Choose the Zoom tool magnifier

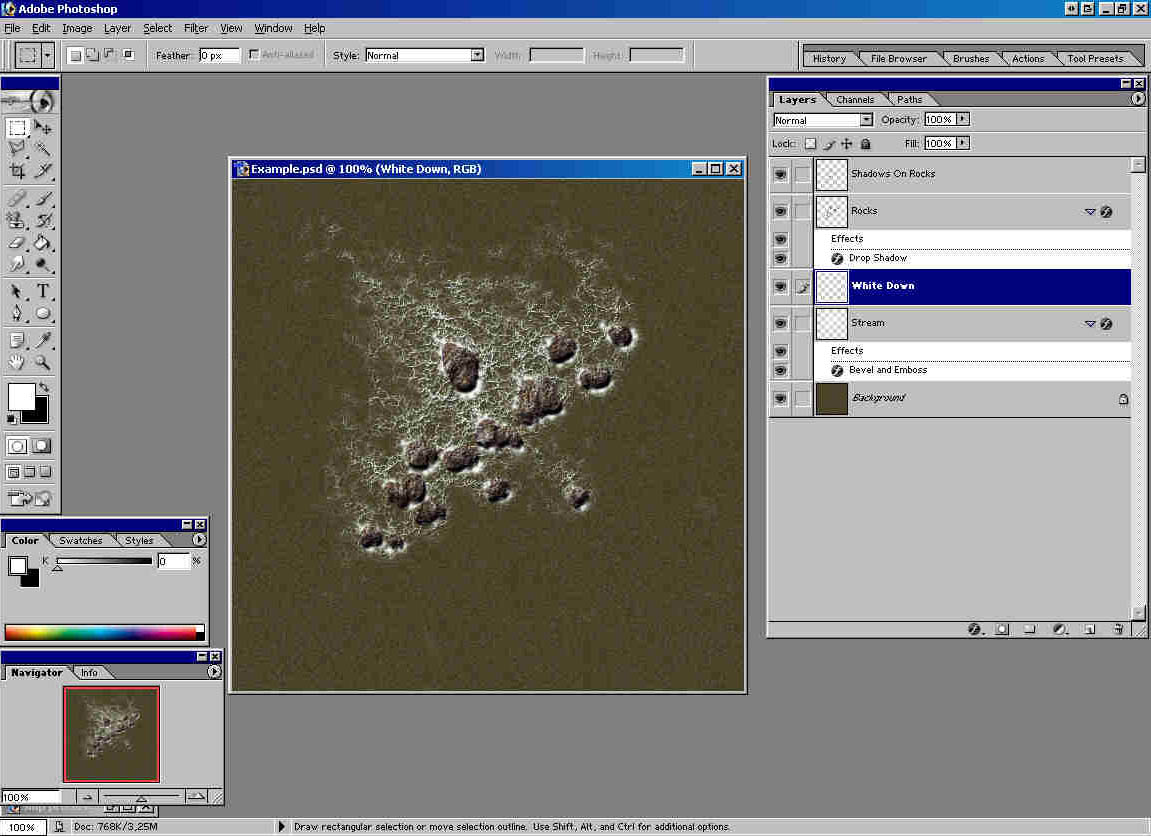pyautogui.click(x=44, y=363)
